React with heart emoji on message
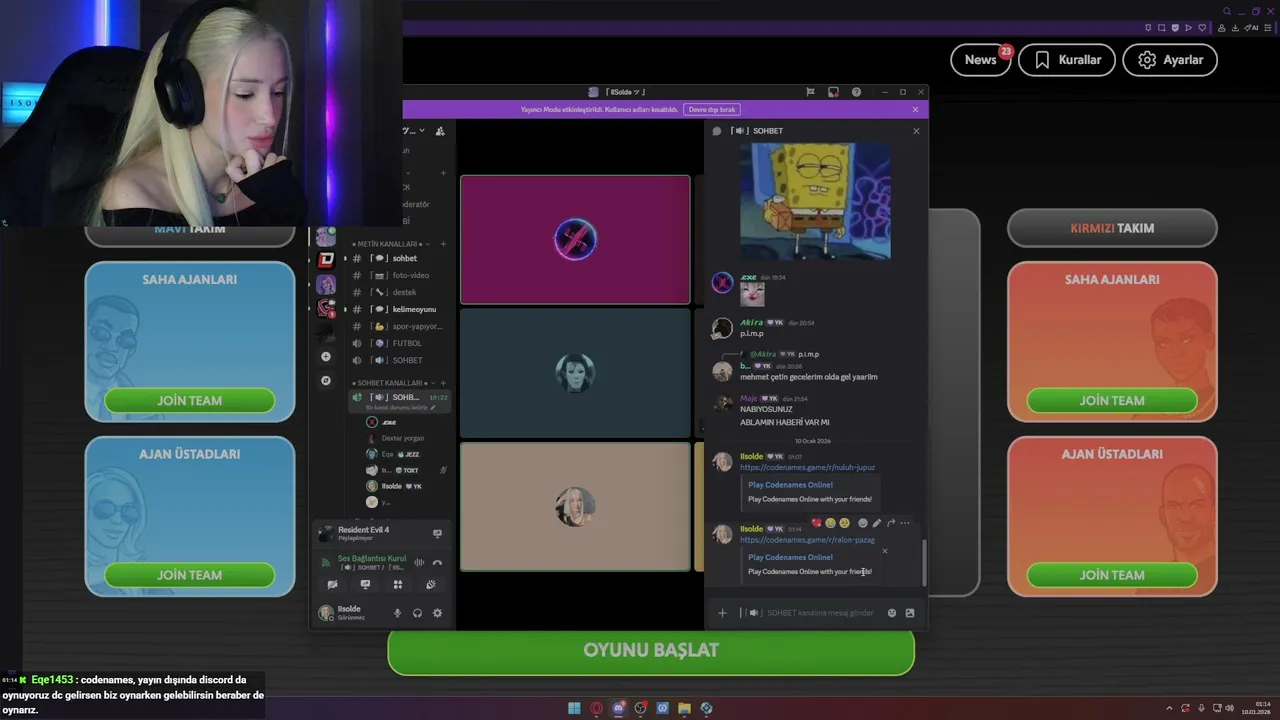Viewport: 1280px width, 720px height. point(816,523)
